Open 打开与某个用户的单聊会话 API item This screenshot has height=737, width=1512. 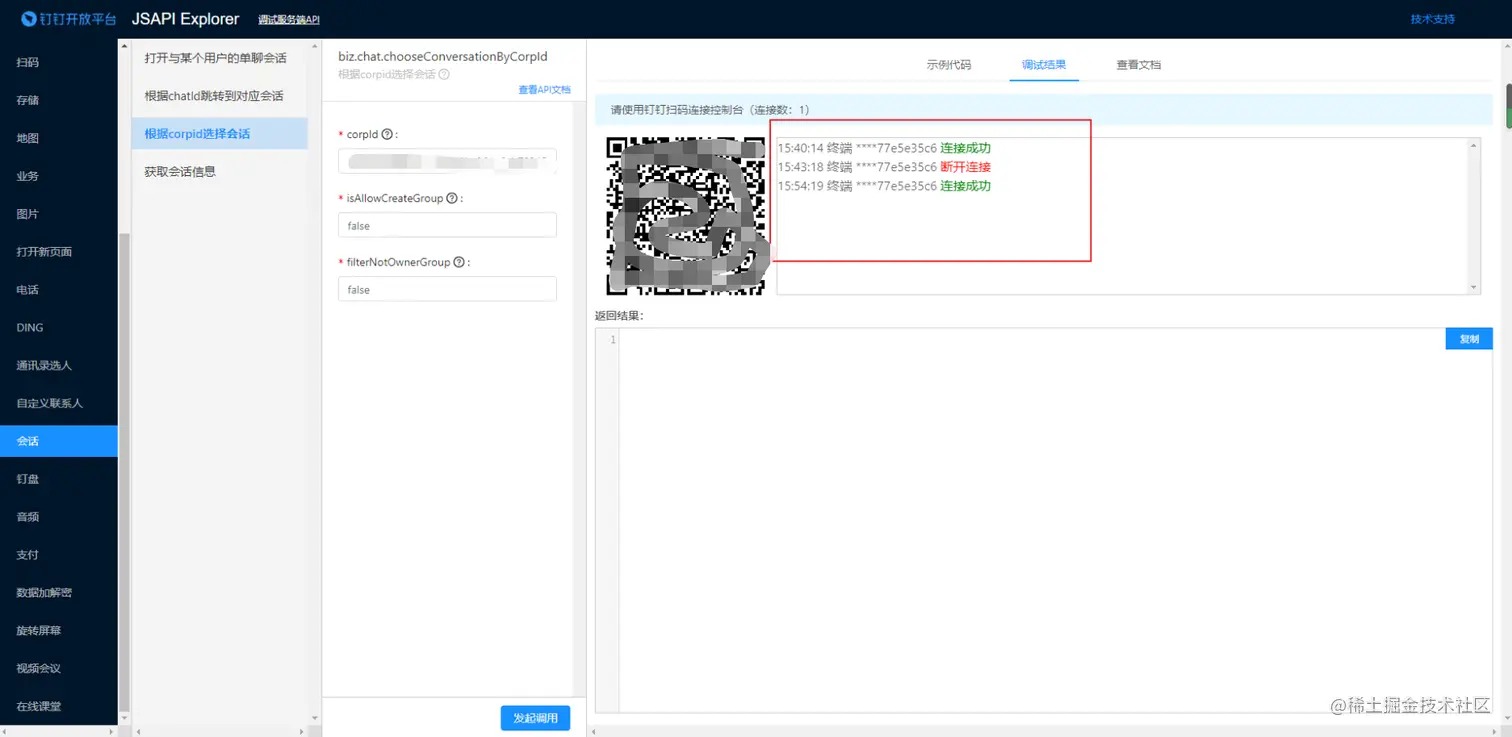point(219,58)
